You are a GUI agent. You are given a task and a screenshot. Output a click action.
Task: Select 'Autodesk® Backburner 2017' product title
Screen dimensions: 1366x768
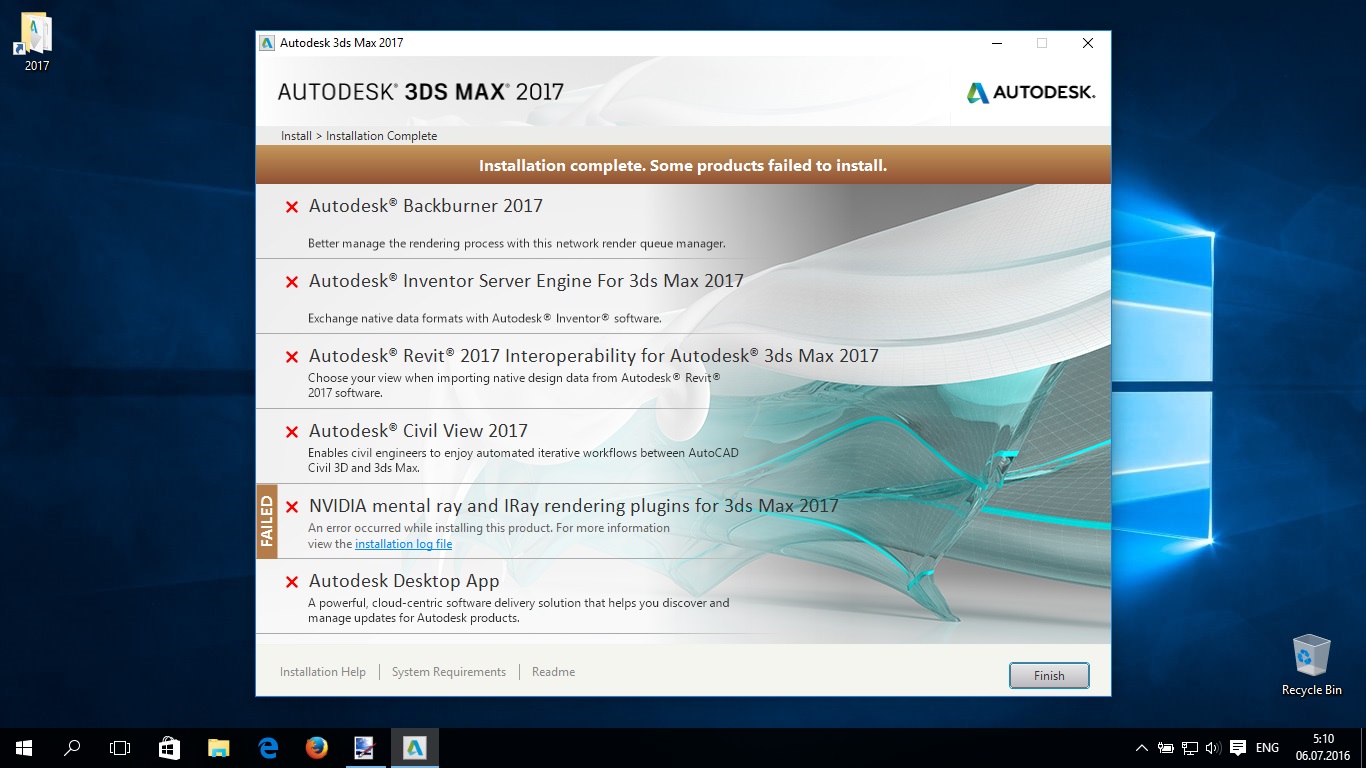pyautogui.click(x=426, y=206)
